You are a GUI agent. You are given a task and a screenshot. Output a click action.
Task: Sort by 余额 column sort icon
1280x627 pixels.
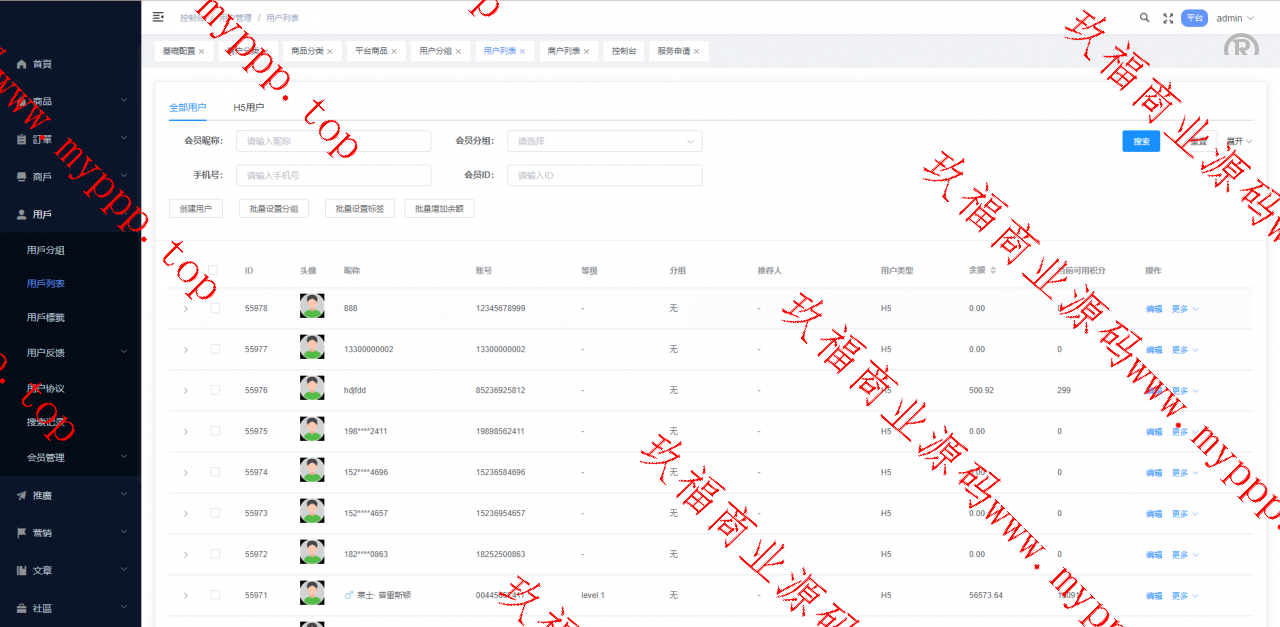(992, 271)
